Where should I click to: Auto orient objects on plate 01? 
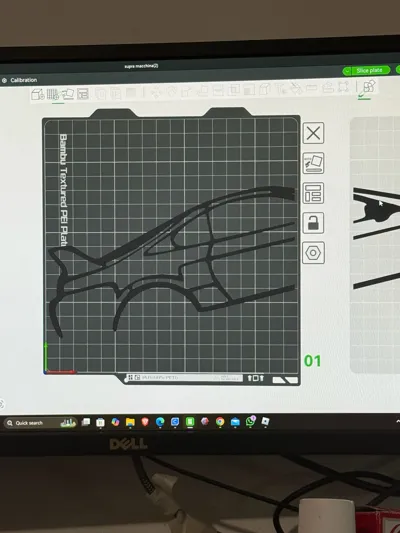tap(313, 163)
